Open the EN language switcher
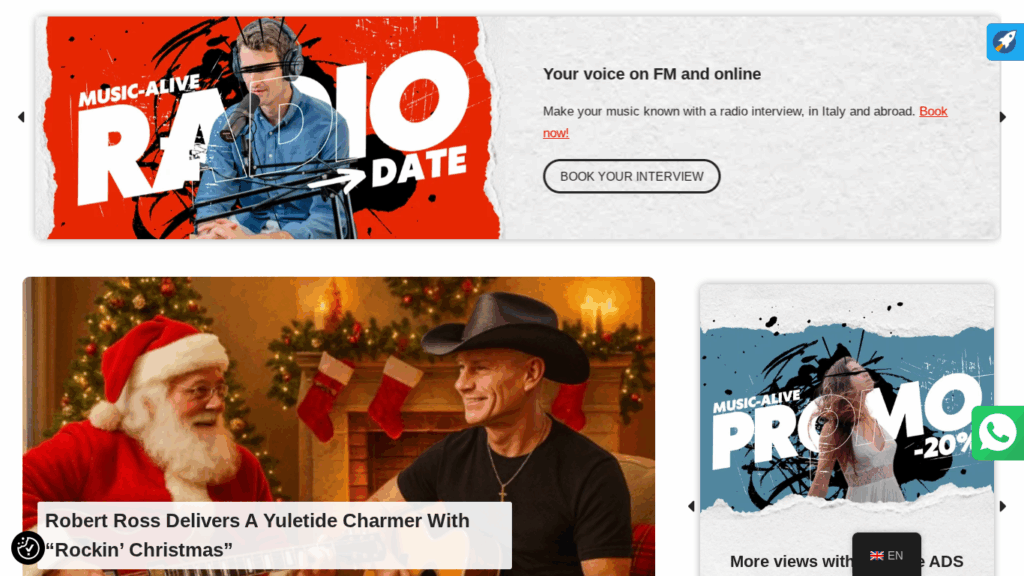The height and width of the screenshot is (576, 1024). pyautogui.click(x=886, y=555)
